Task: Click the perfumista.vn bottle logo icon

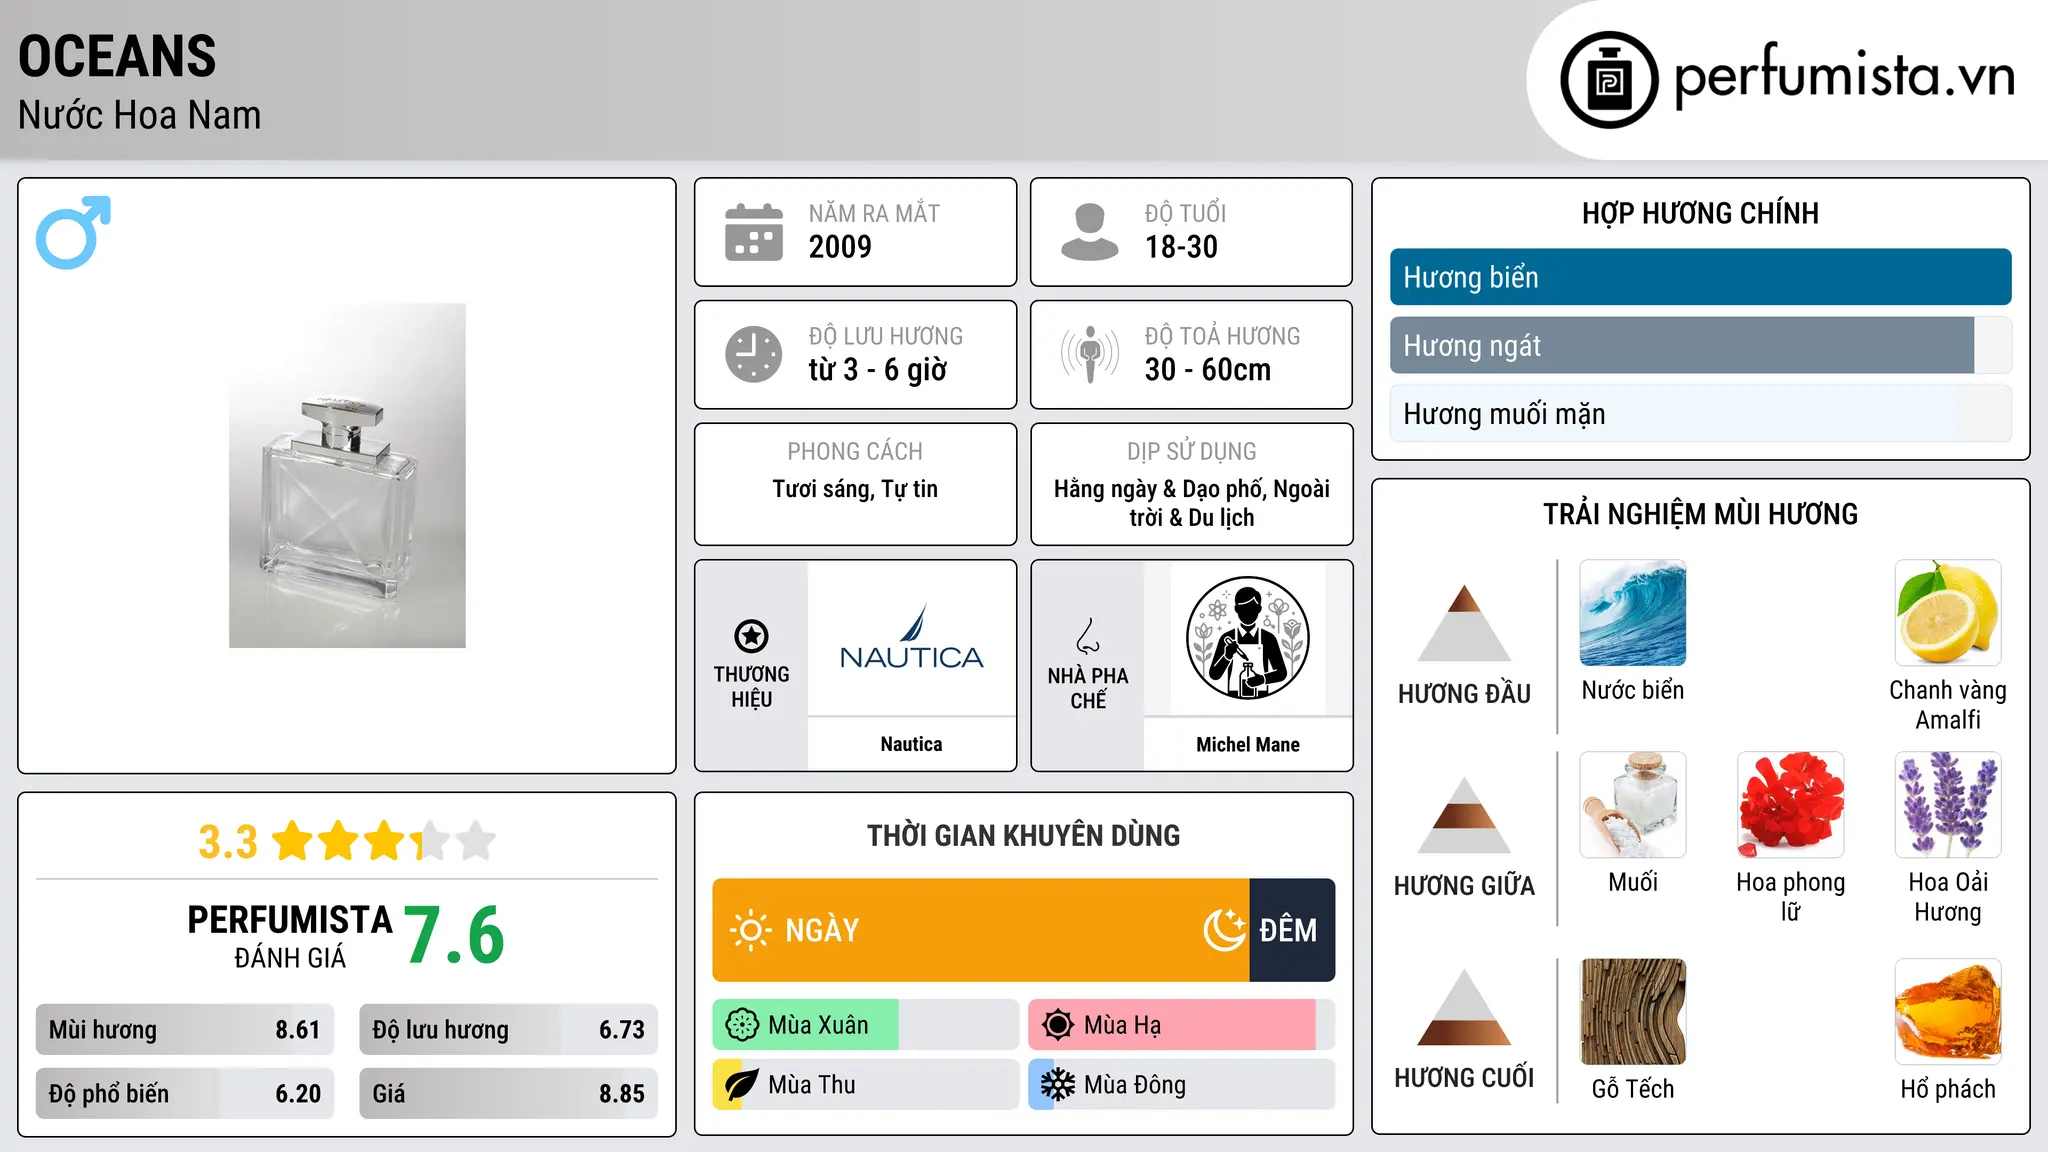Action: click(x=1609, y=80)
